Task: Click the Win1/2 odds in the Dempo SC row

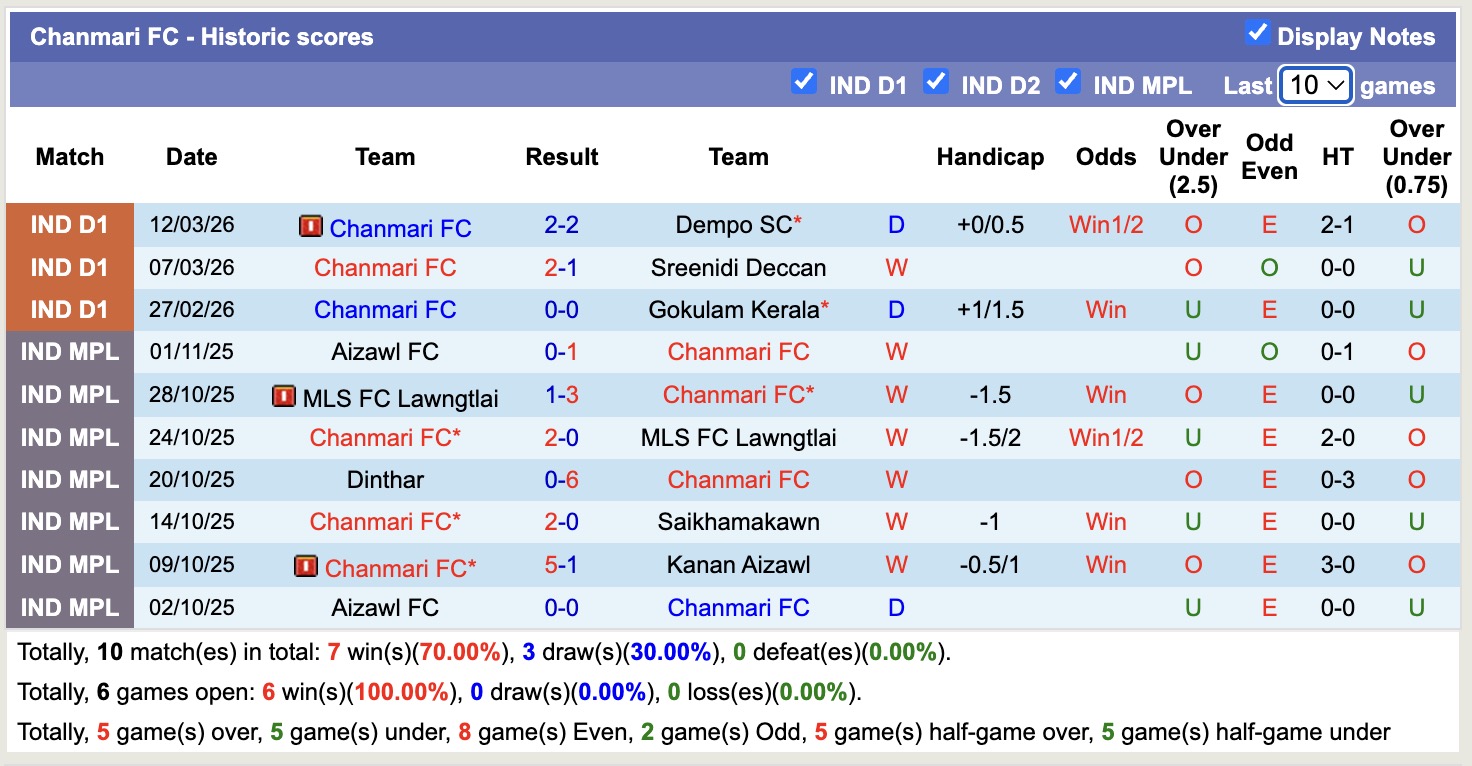Action: [1105, 225]
